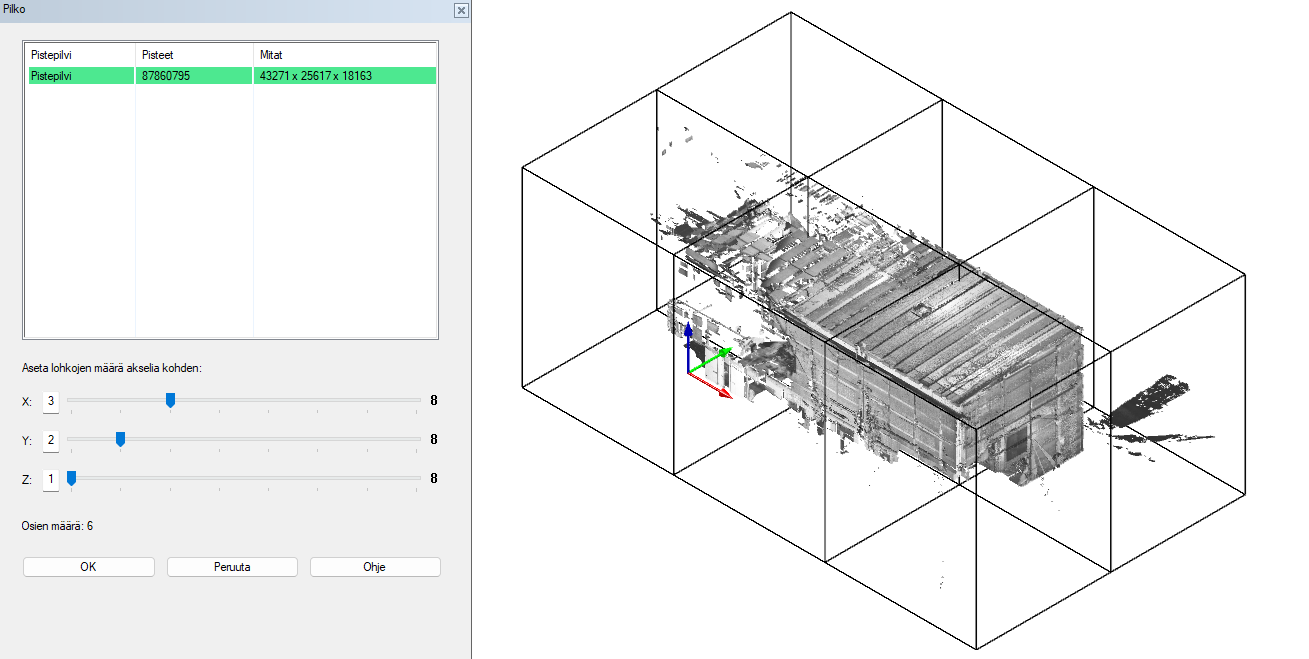Screen dimensions: 1309x659
Task: Click the Z axis slider handle
Action: tap(71, 478)
